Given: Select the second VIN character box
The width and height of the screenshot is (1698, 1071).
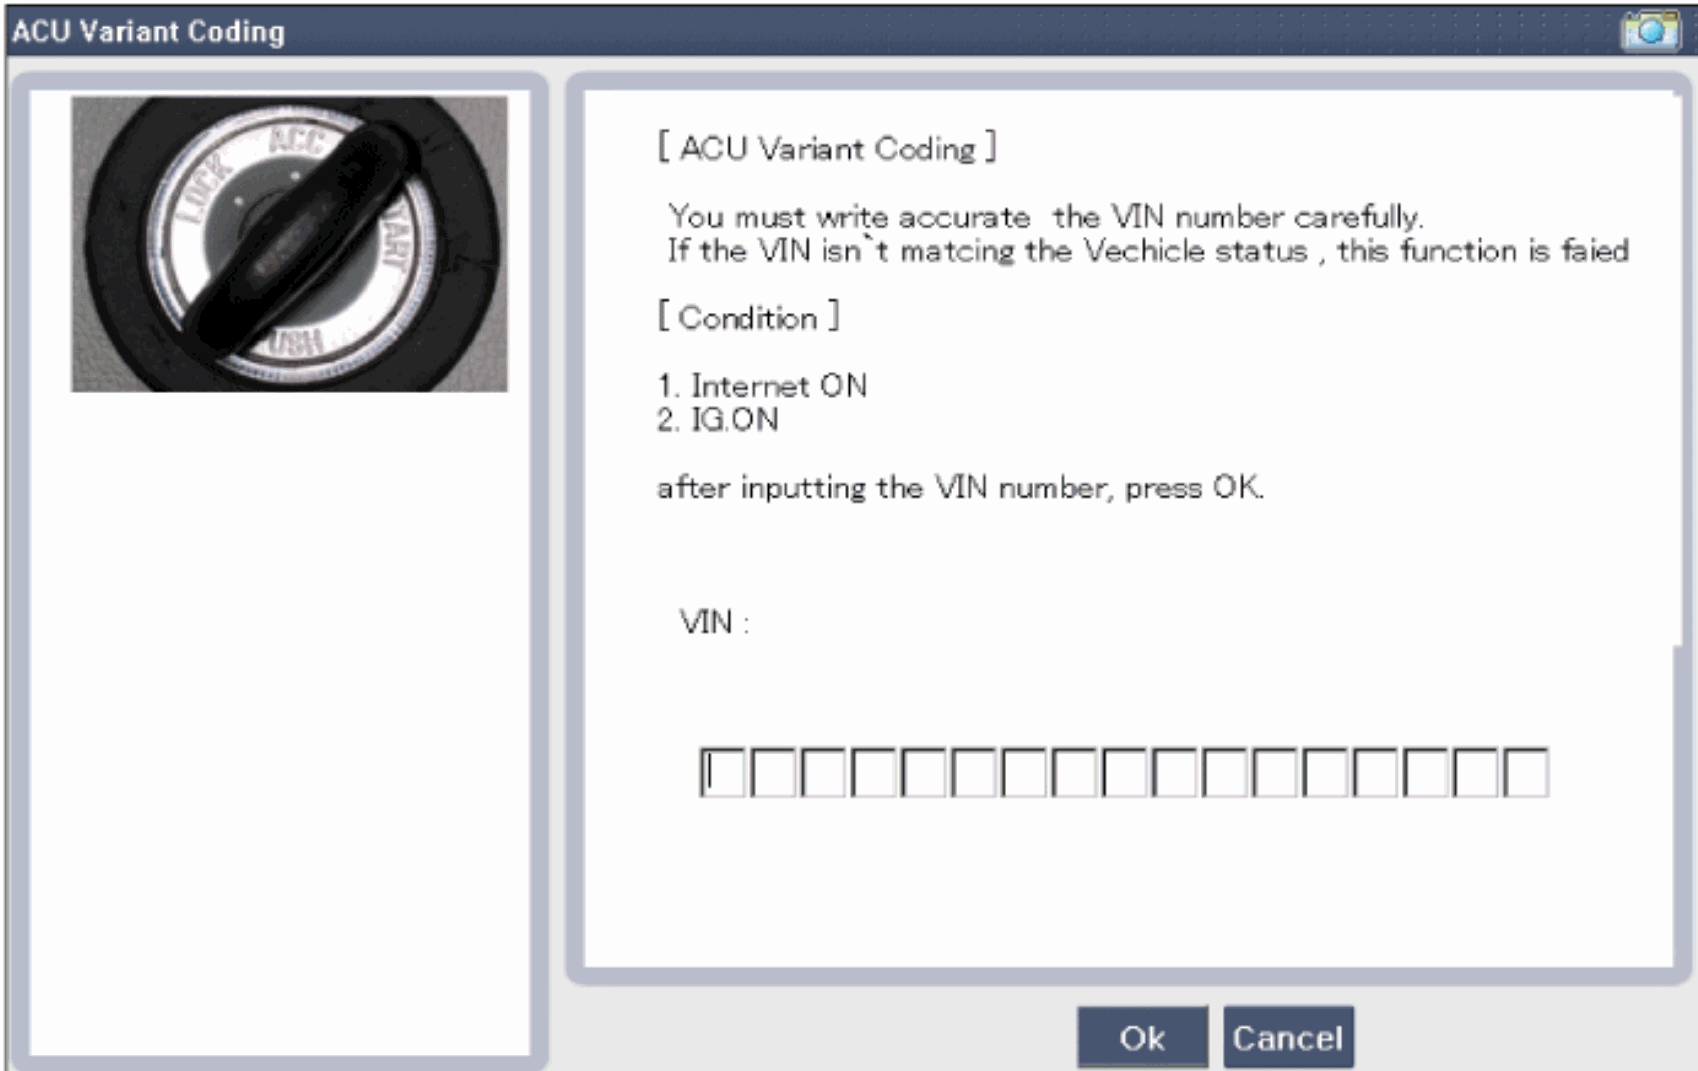Looking at the screenshot, I should (773, 772).
